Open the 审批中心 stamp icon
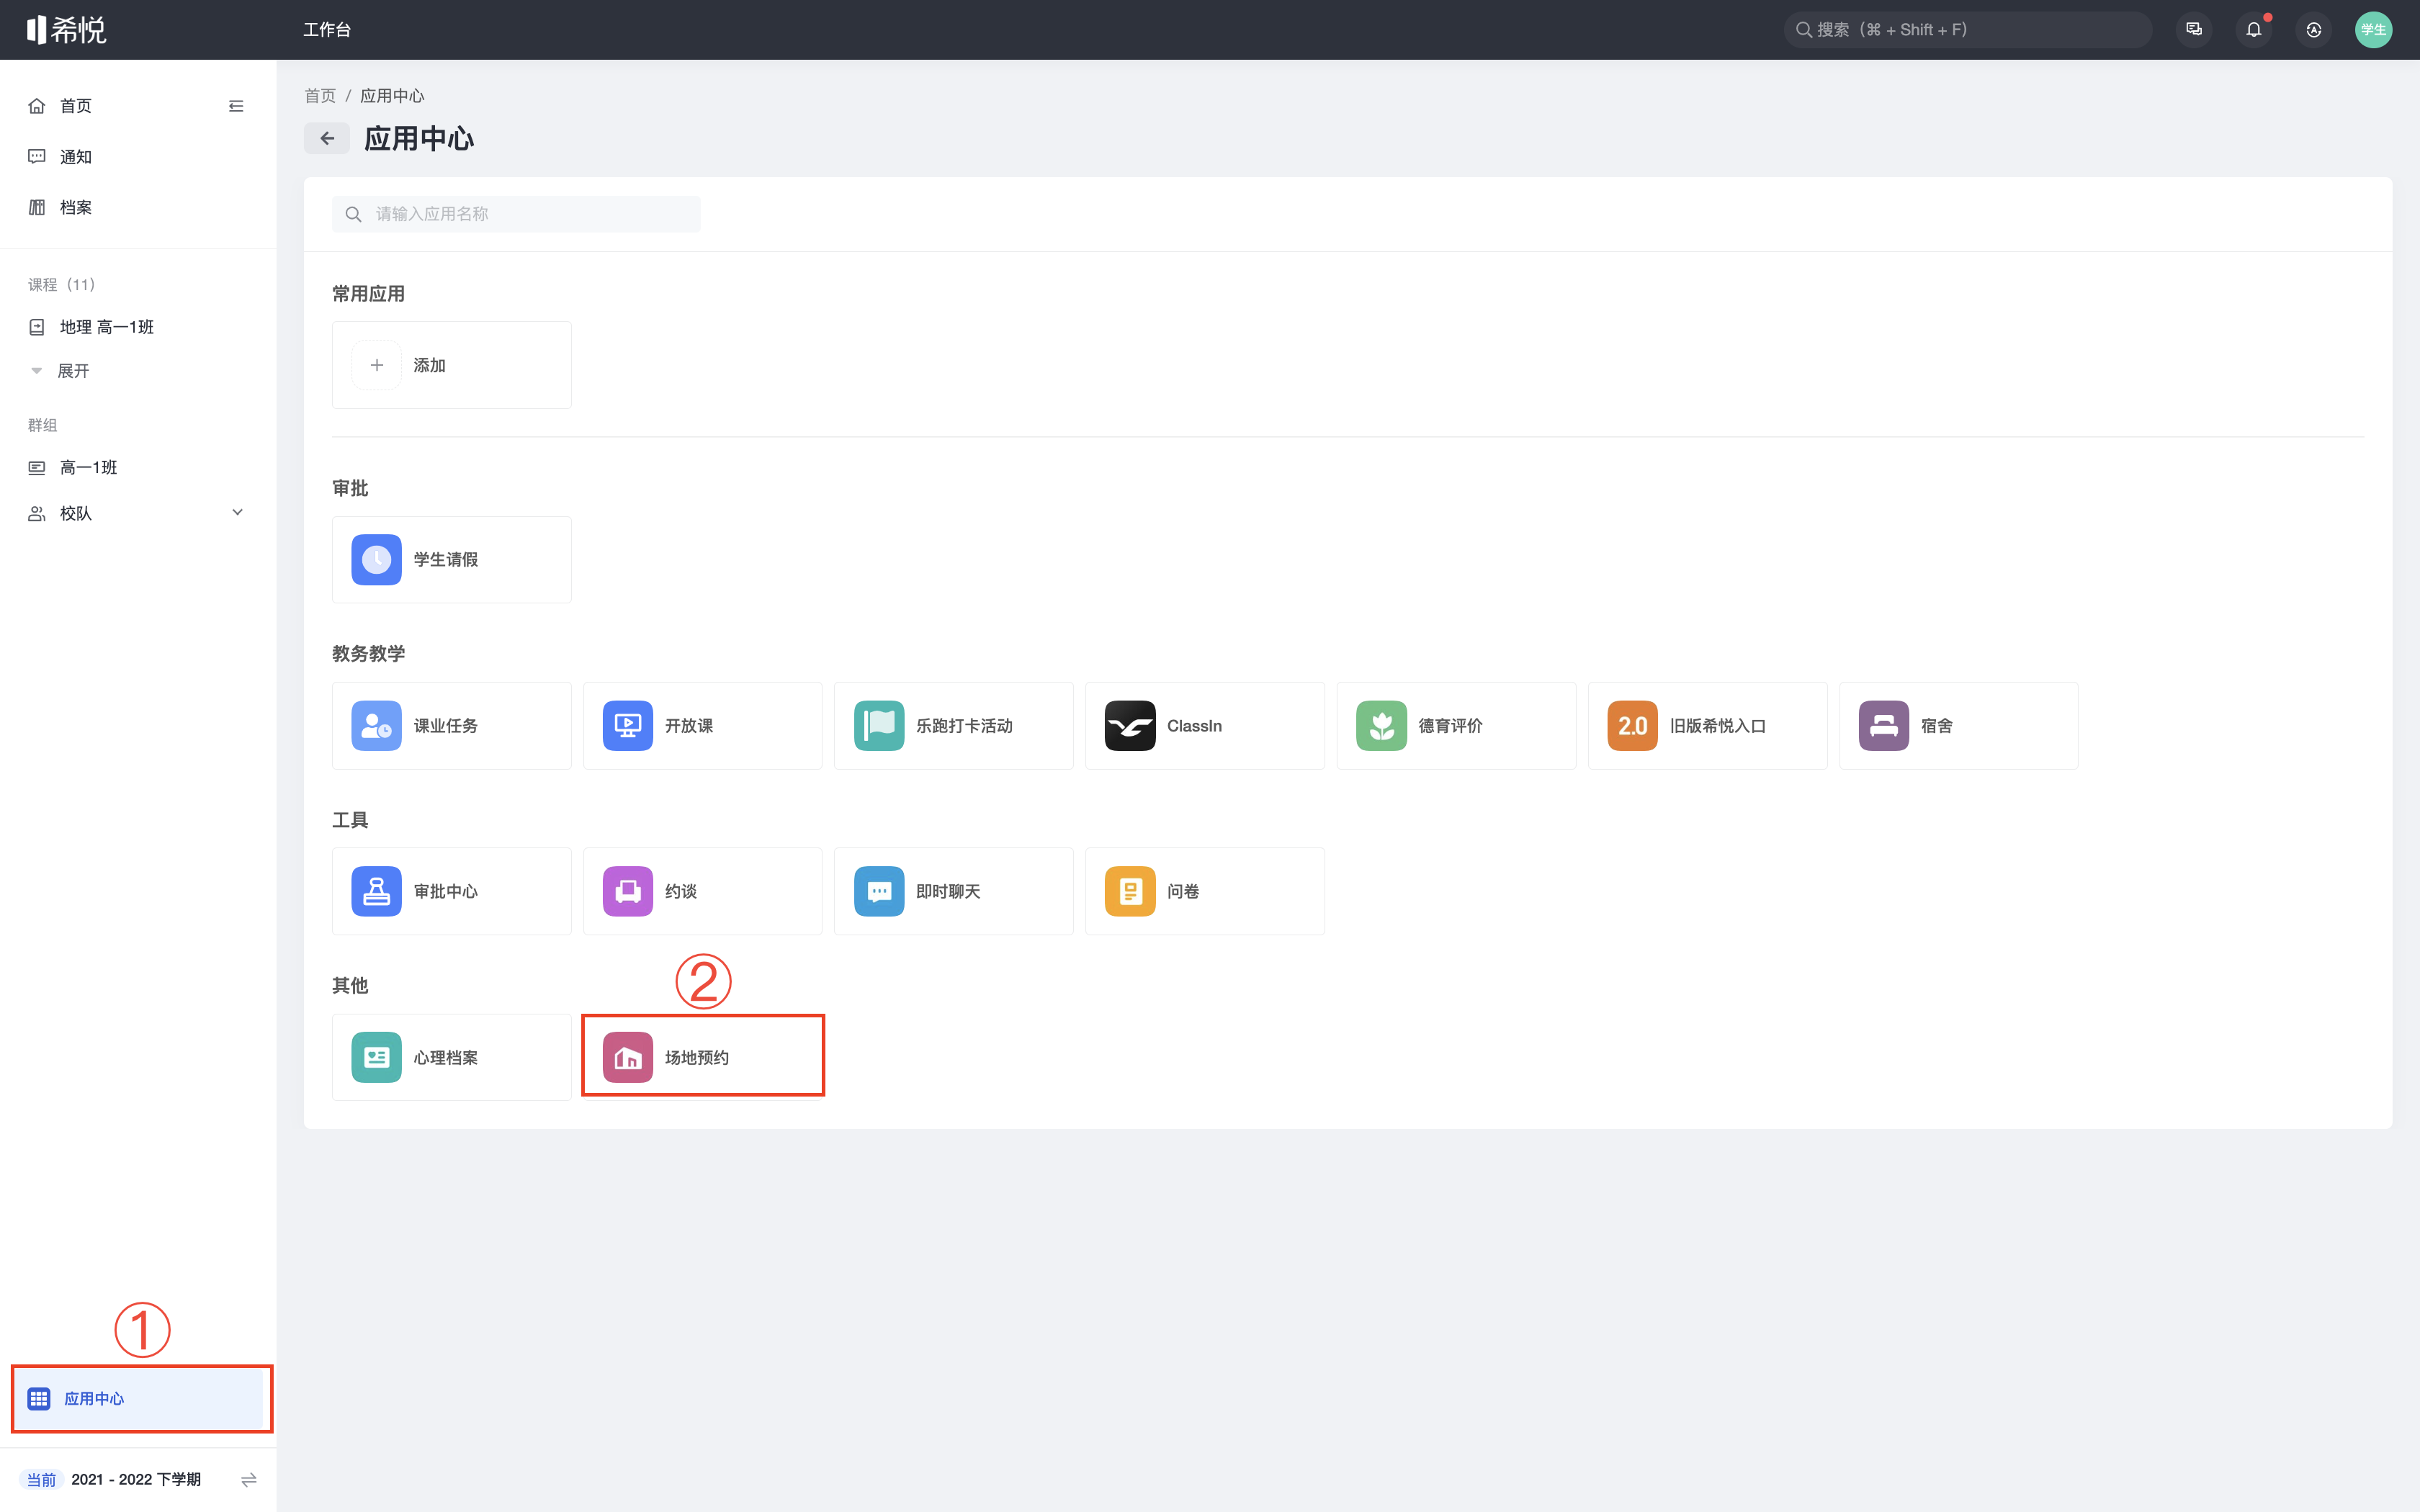This screenshot has height=1512, width=2420. 376,891
